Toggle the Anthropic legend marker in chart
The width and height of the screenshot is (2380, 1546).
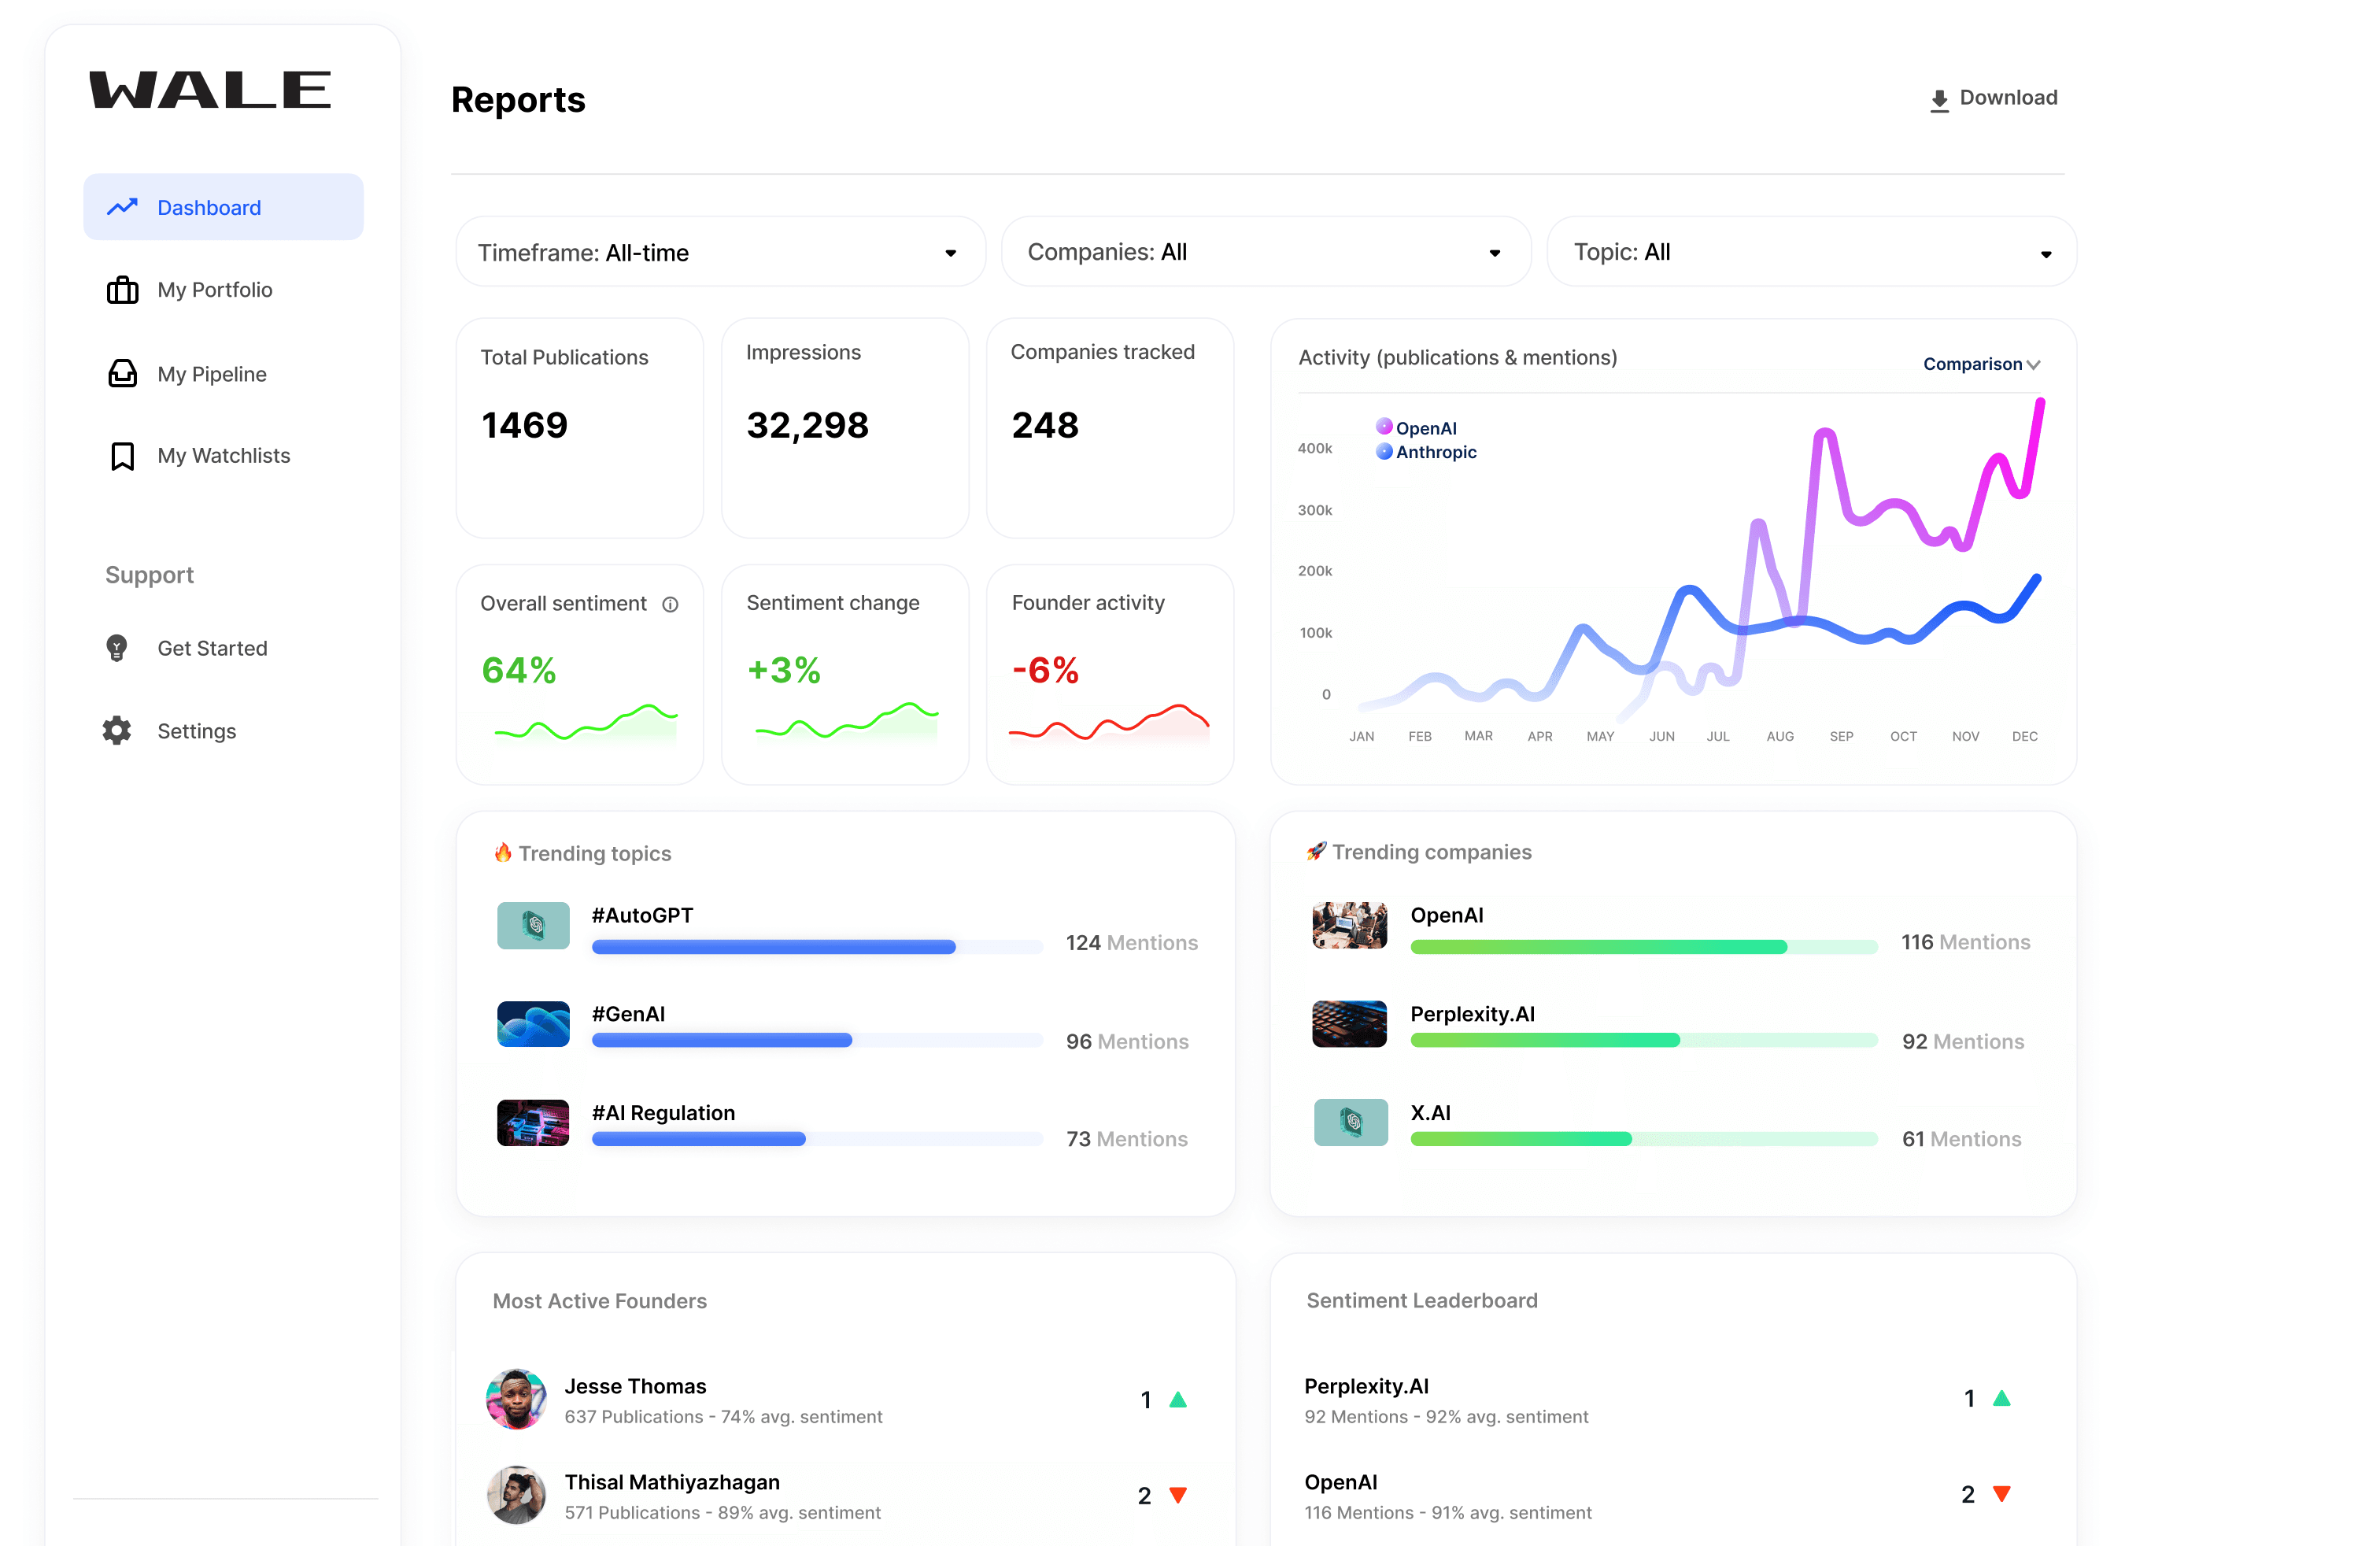point(1384,451)
